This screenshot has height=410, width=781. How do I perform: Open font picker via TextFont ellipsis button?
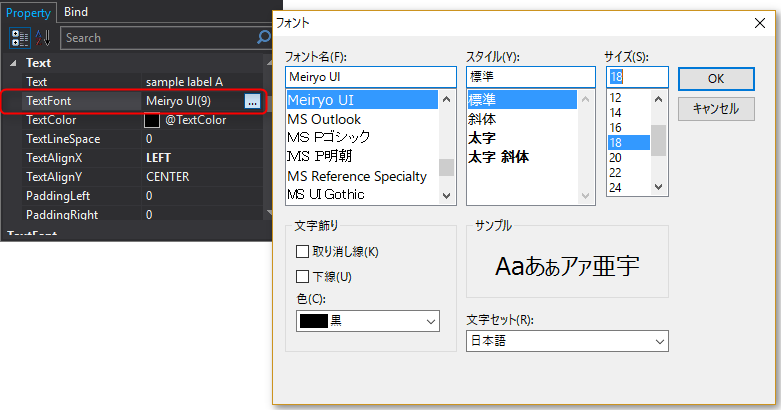(252, 101)
